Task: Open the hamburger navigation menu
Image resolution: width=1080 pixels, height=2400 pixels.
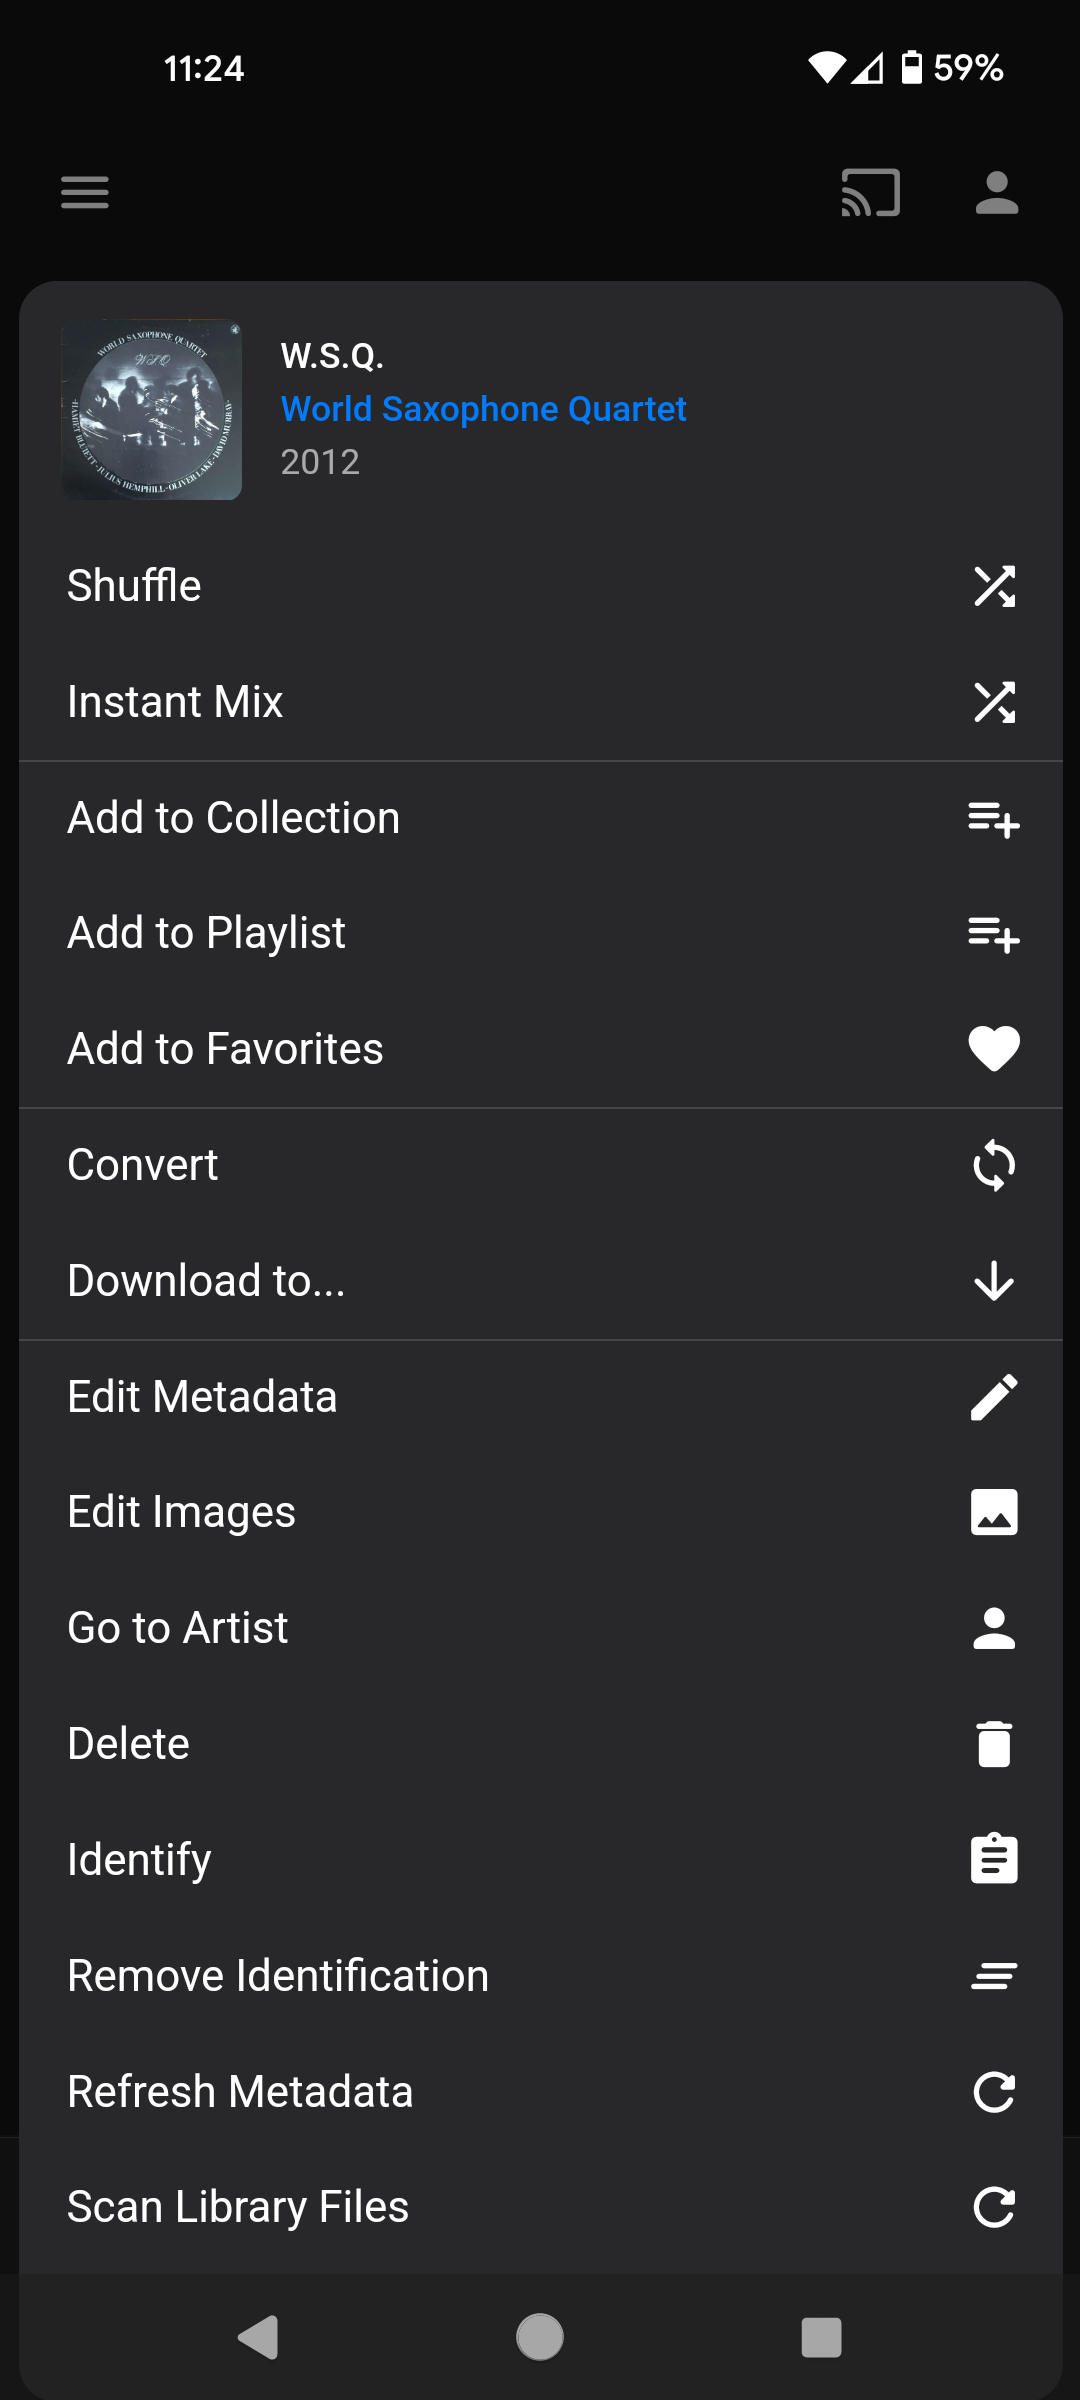Action: tap(85, 192)
